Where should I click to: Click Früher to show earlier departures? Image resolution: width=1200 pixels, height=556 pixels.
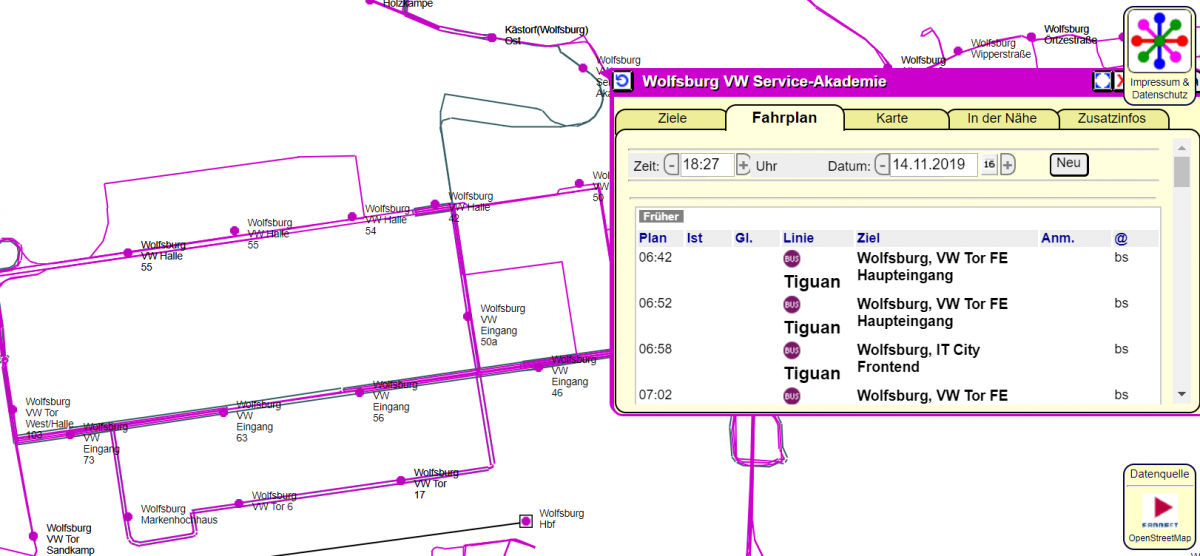(661, 216)
